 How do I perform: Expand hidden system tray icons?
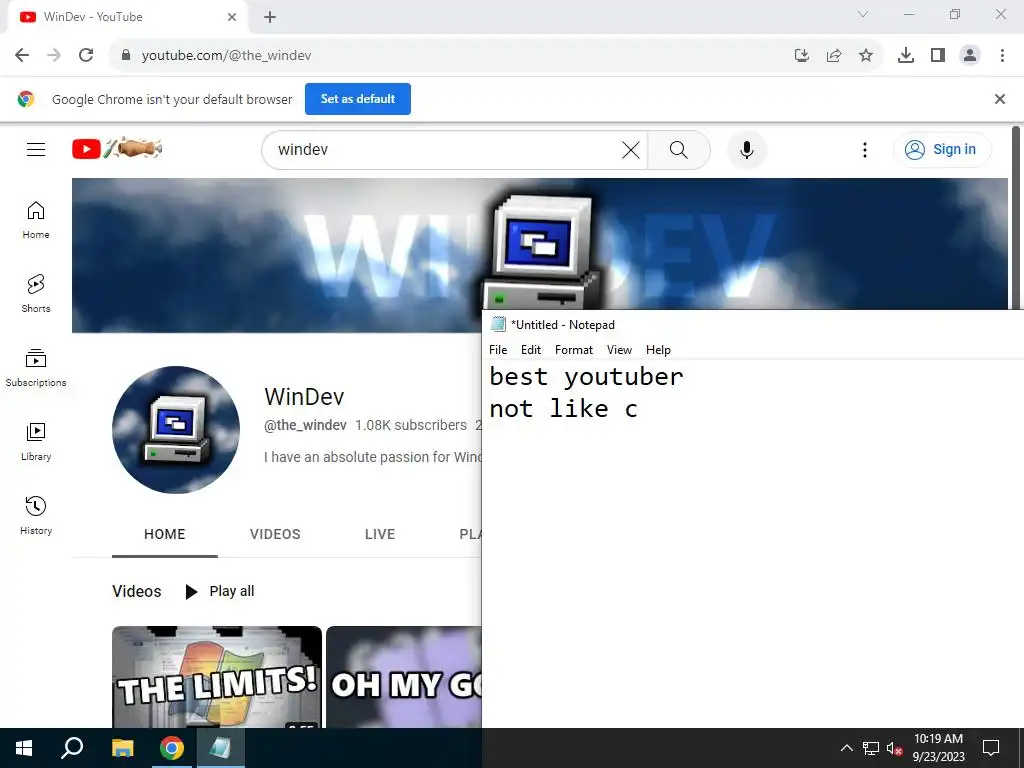[x=846, y=748]
